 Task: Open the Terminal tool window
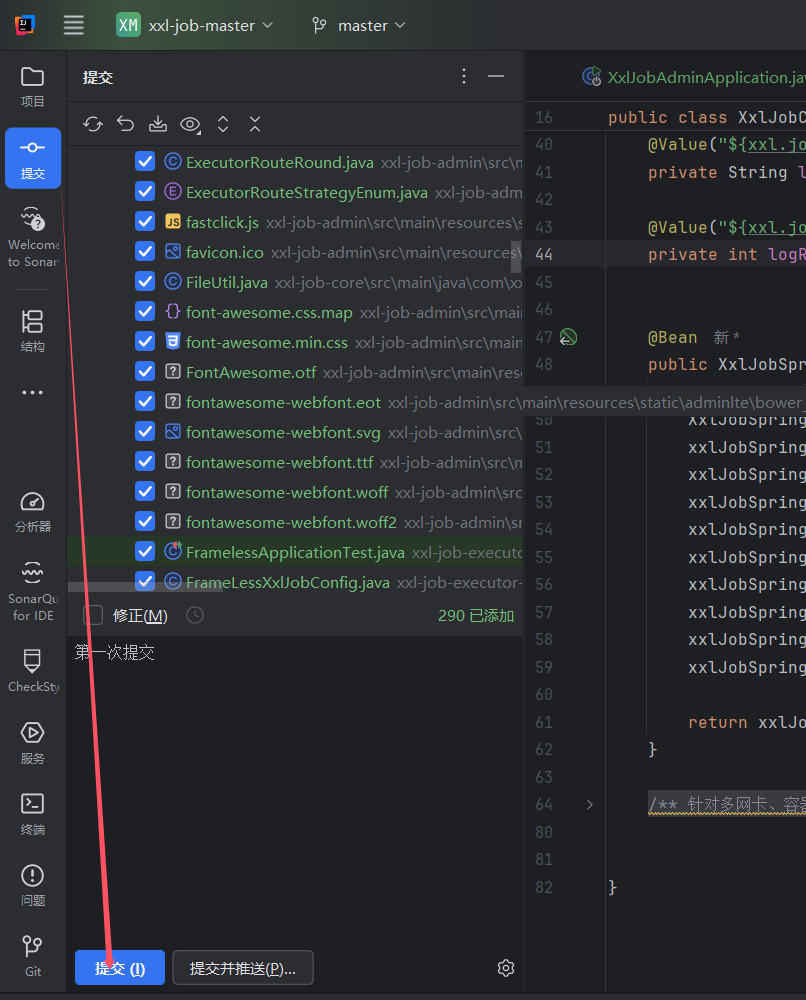[x=33, y=813]
